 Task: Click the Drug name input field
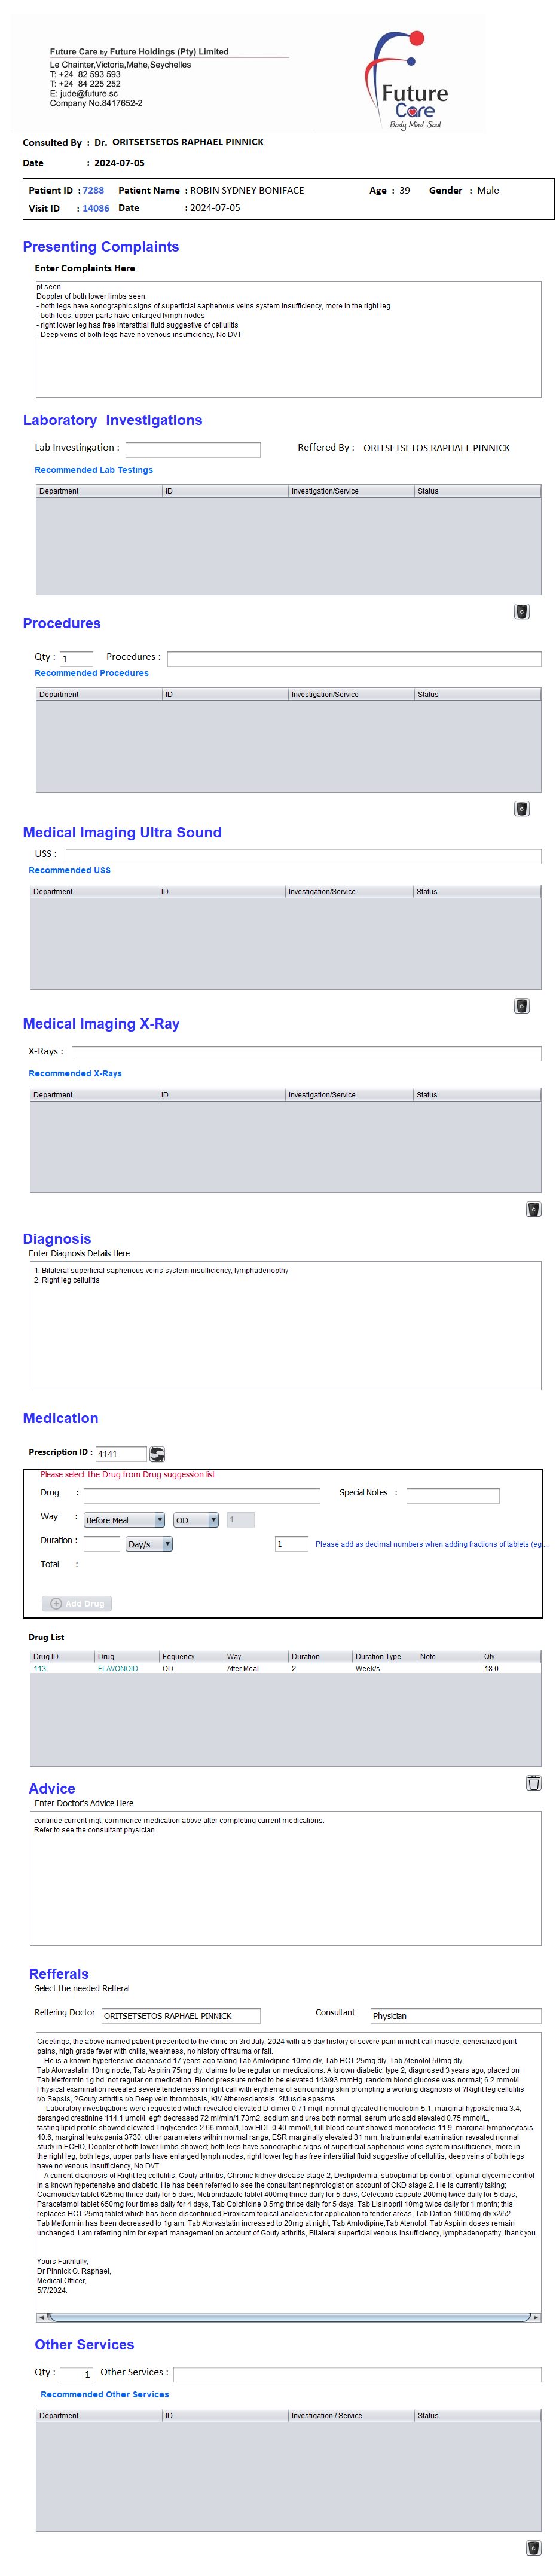(x=201, y=1496)
